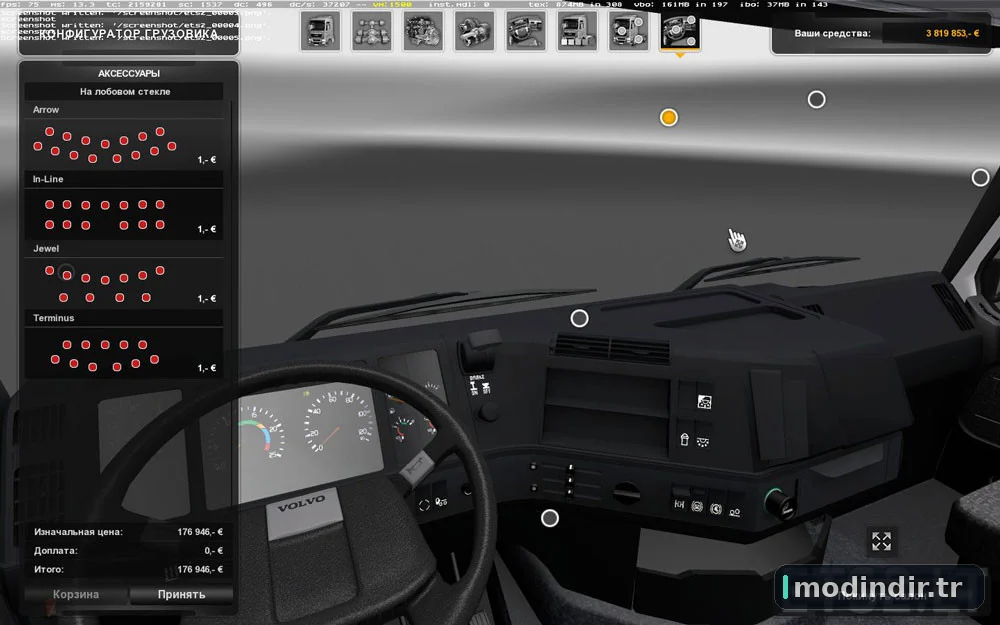
Task: Click the 1,- € price on Arrow row
Action: (x=207, y=159)
